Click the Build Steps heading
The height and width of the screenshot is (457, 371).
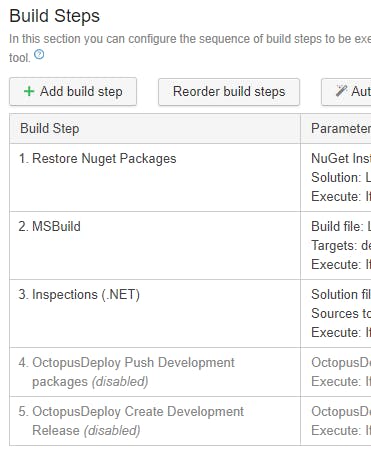coord(55,16)
